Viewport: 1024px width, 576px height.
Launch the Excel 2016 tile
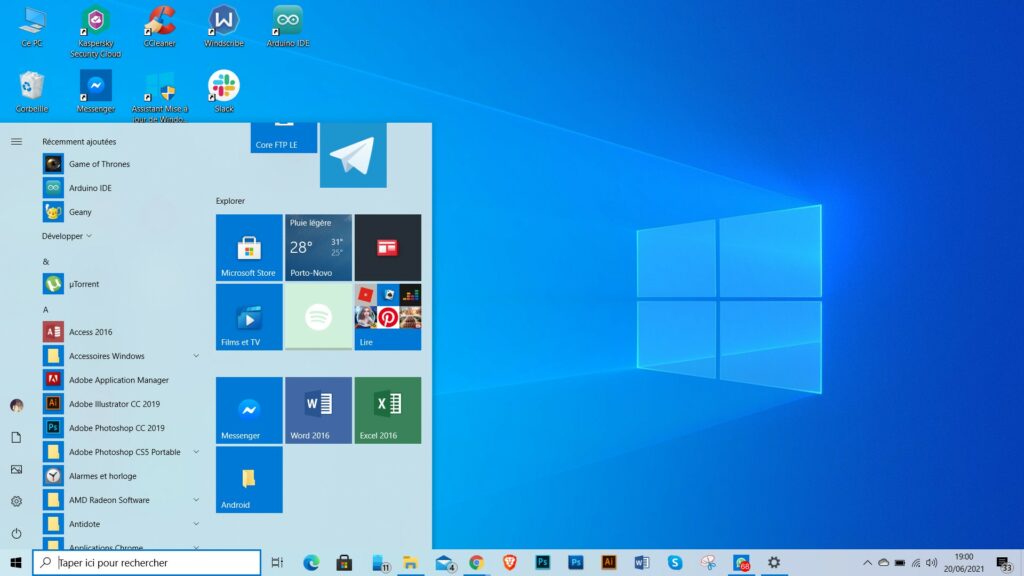(x=388, y=410)
